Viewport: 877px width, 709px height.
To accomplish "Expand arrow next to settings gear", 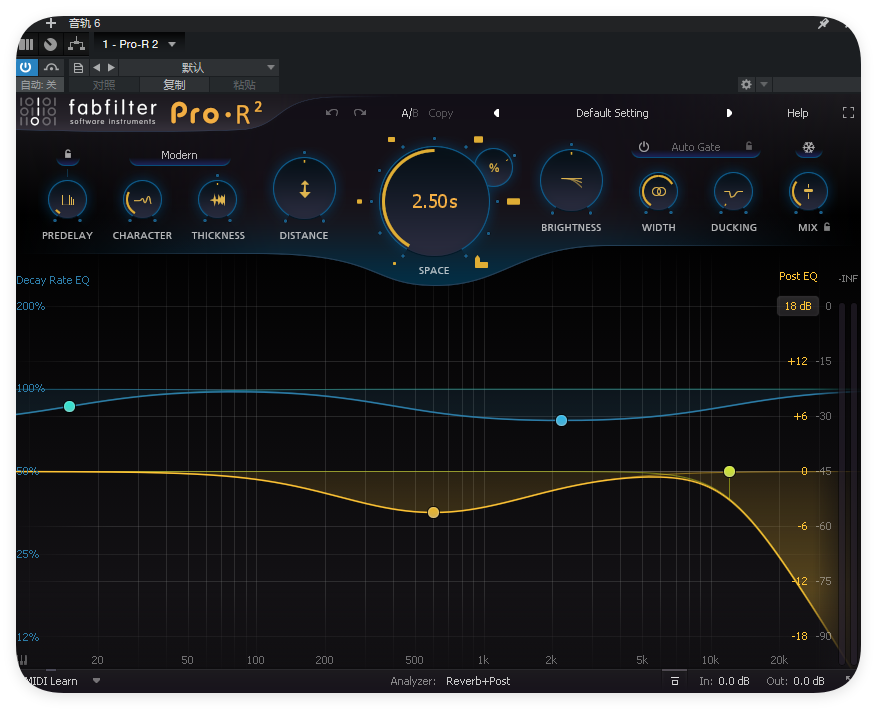I will click(763, 84).
